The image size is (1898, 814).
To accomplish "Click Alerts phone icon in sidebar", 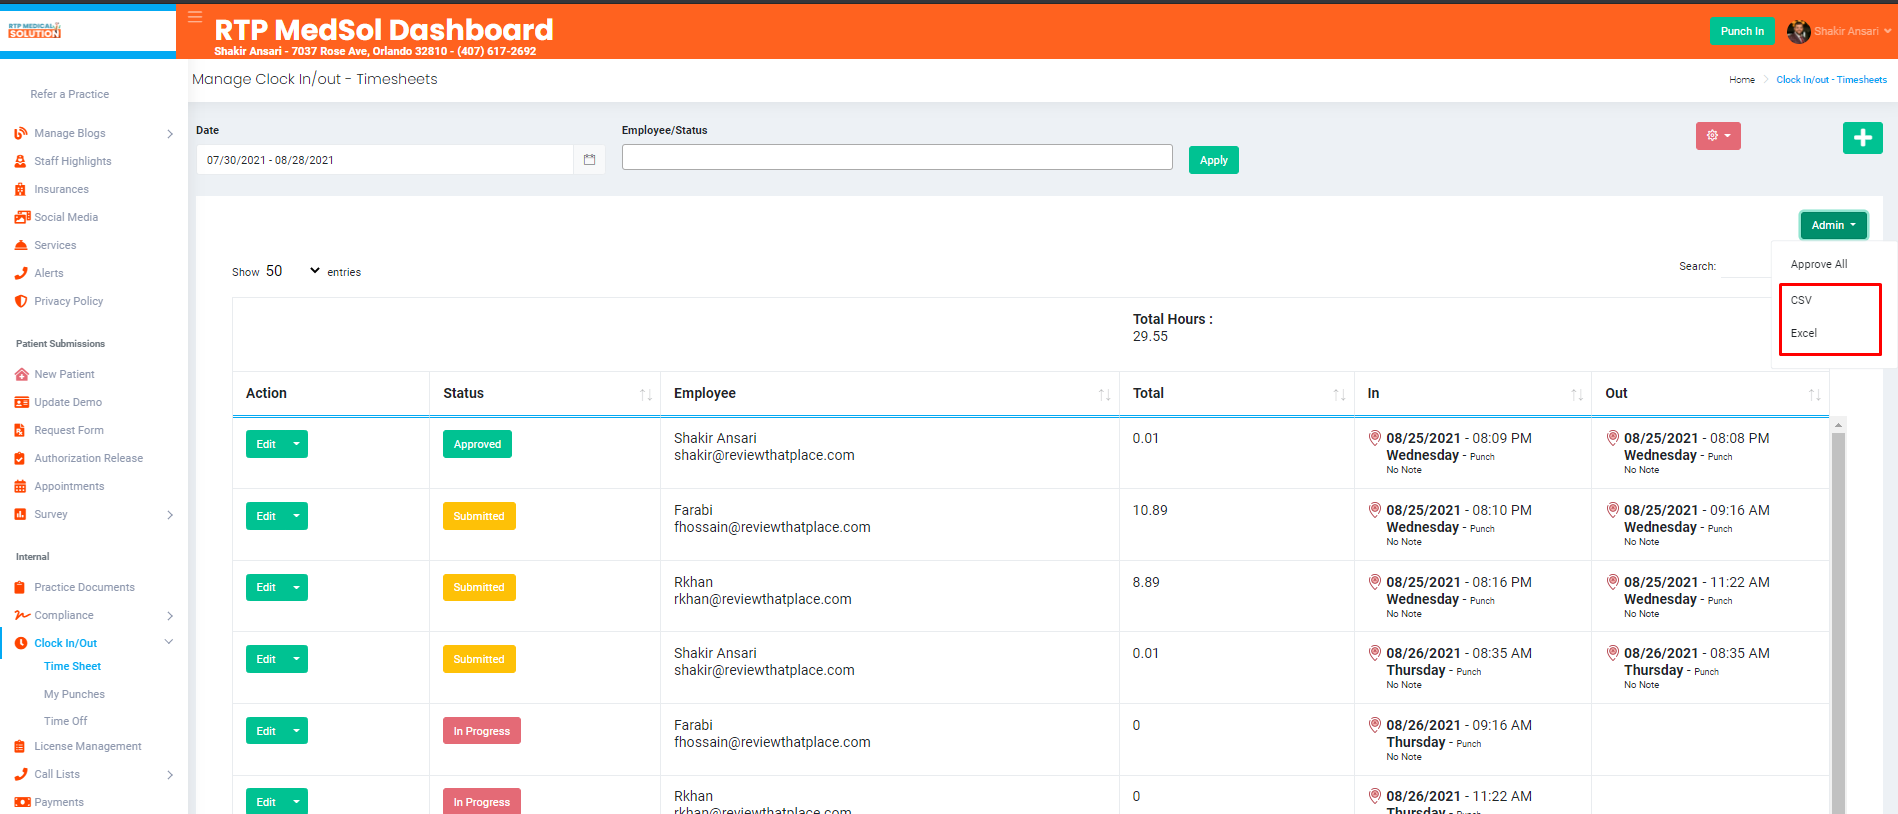I will point(21,273).
